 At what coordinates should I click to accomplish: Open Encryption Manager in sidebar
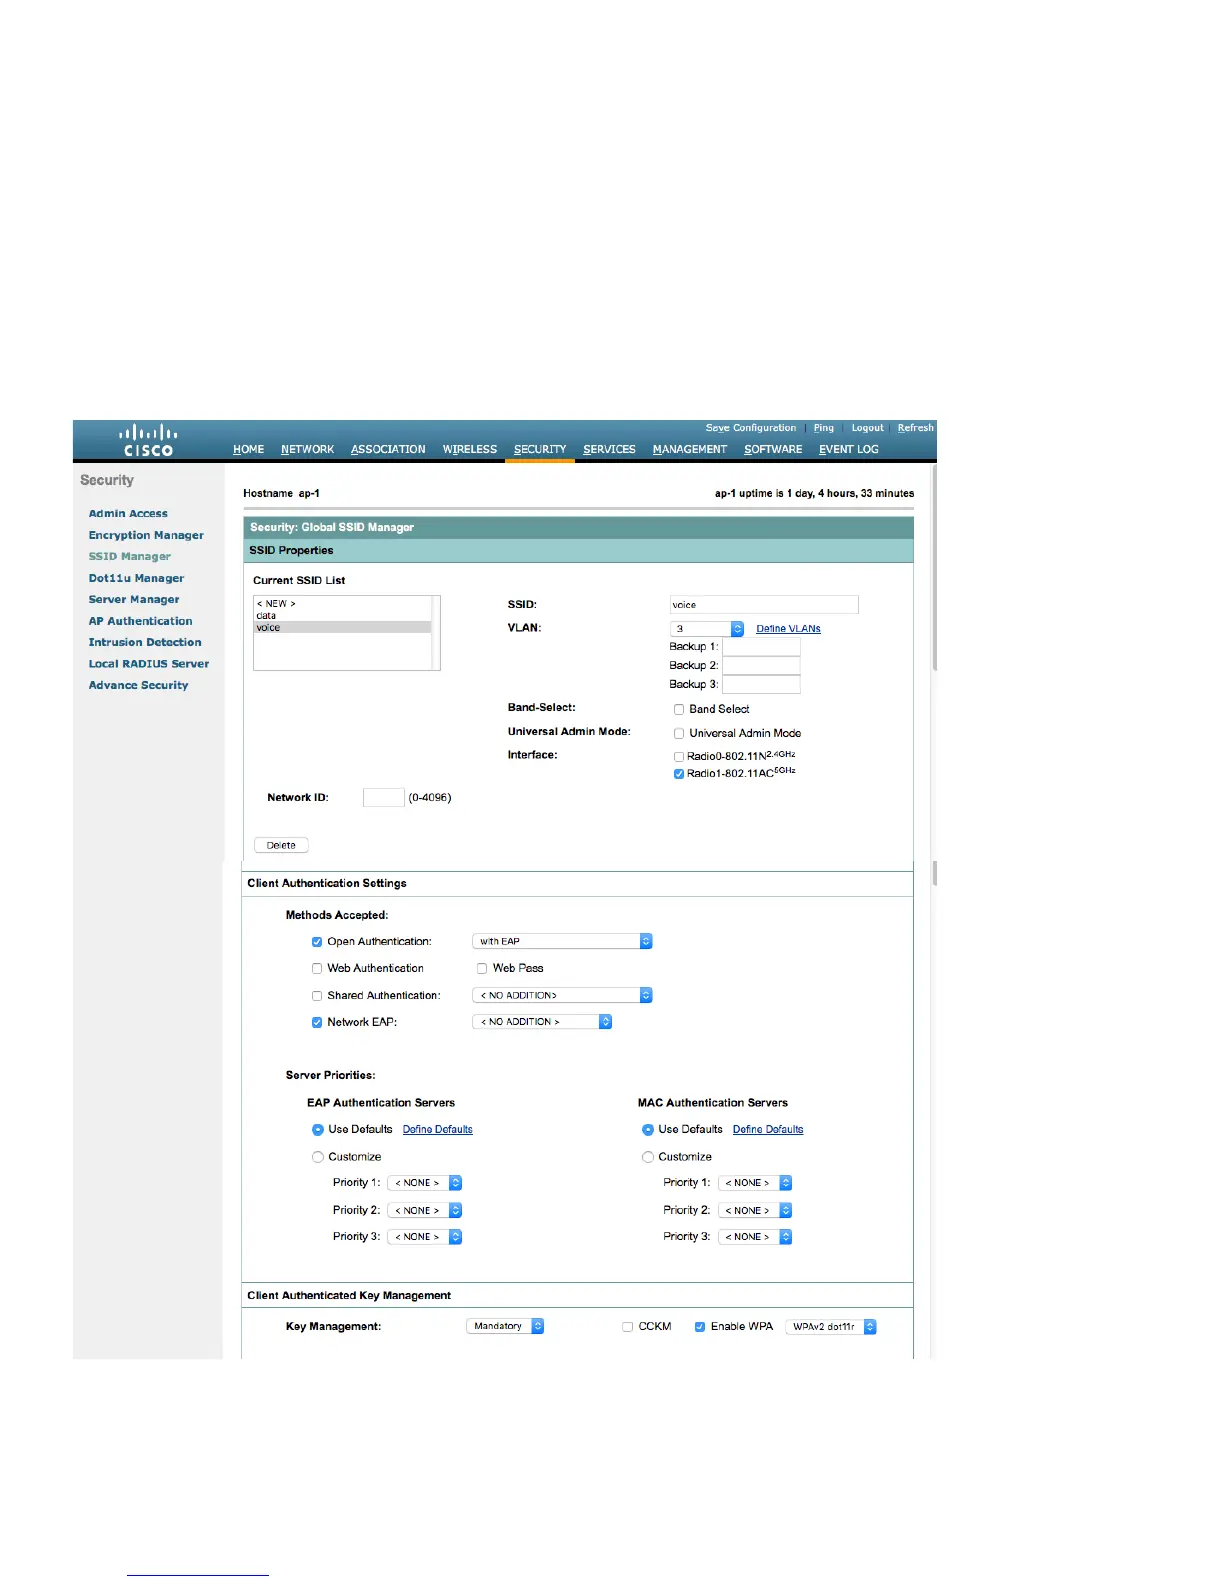click(x=146, y=536)
